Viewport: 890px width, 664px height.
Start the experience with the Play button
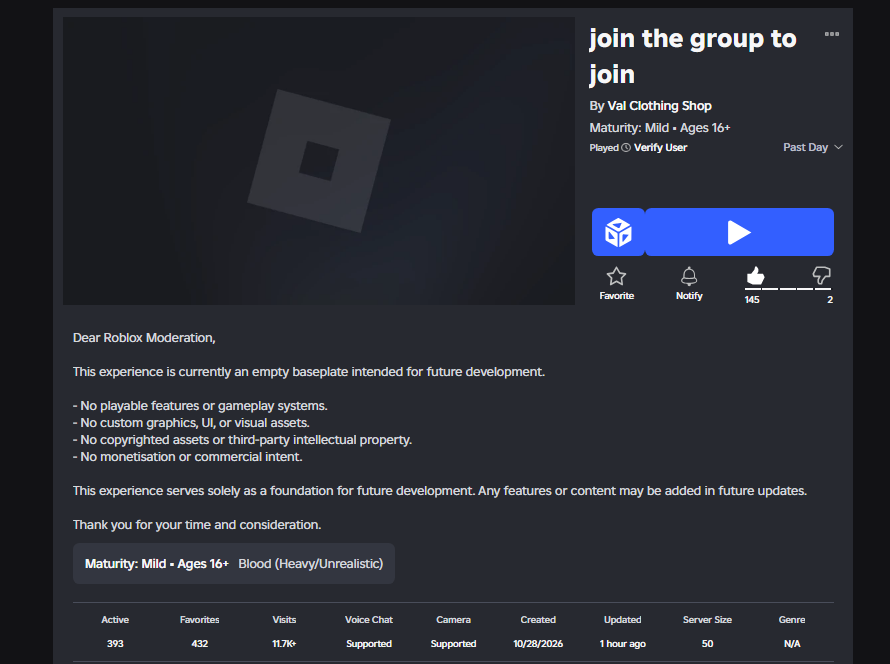[740, 232]
